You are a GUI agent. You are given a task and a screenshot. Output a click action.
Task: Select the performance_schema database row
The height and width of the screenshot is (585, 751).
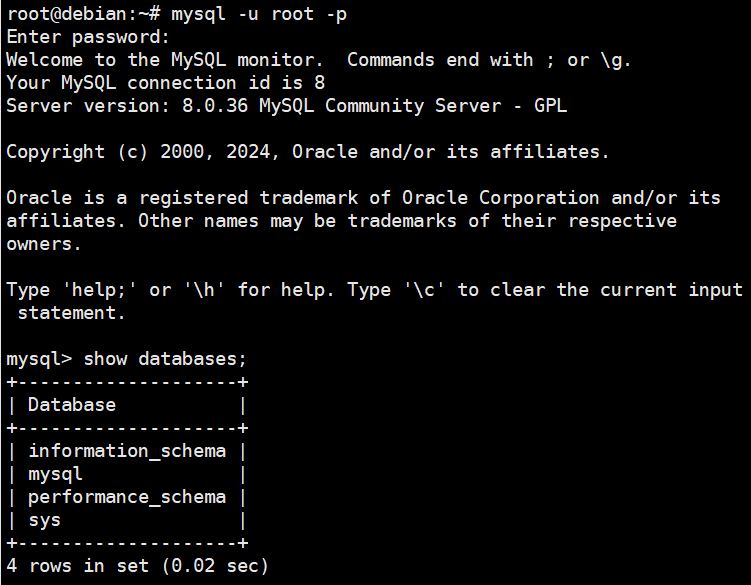click(127, 497)
